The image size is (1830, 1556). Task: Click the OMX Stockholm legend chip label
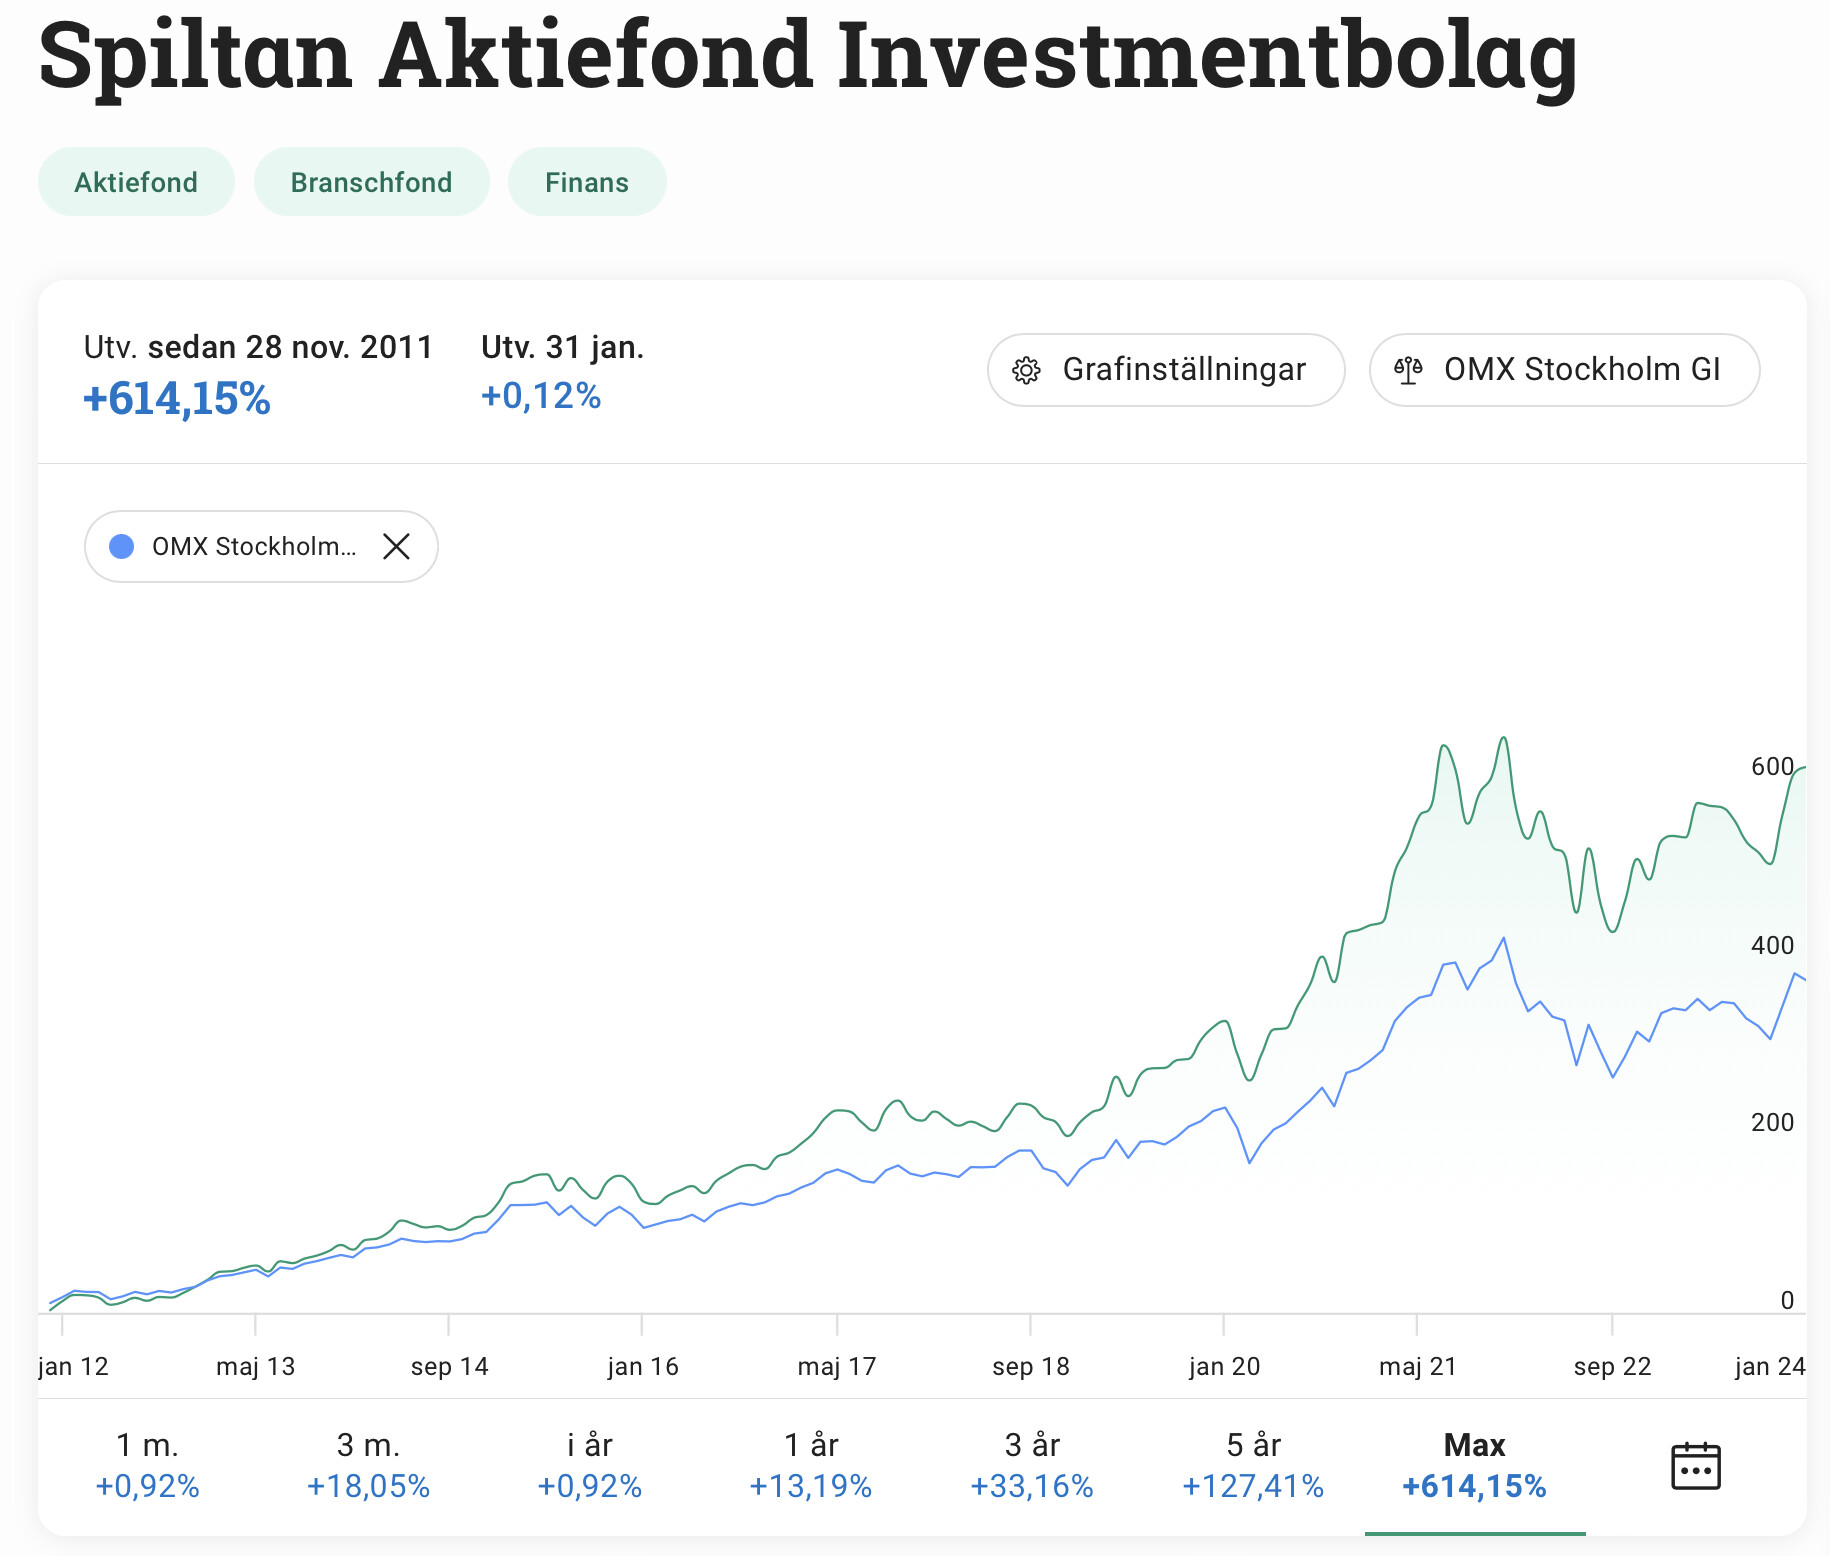click(254, 546)
